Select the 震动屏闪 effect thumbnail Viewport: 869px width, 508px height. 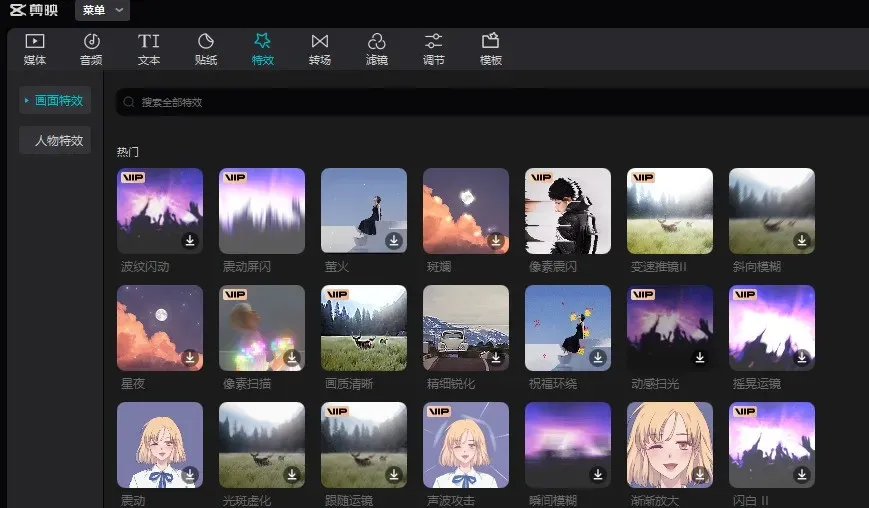[262, 211]
